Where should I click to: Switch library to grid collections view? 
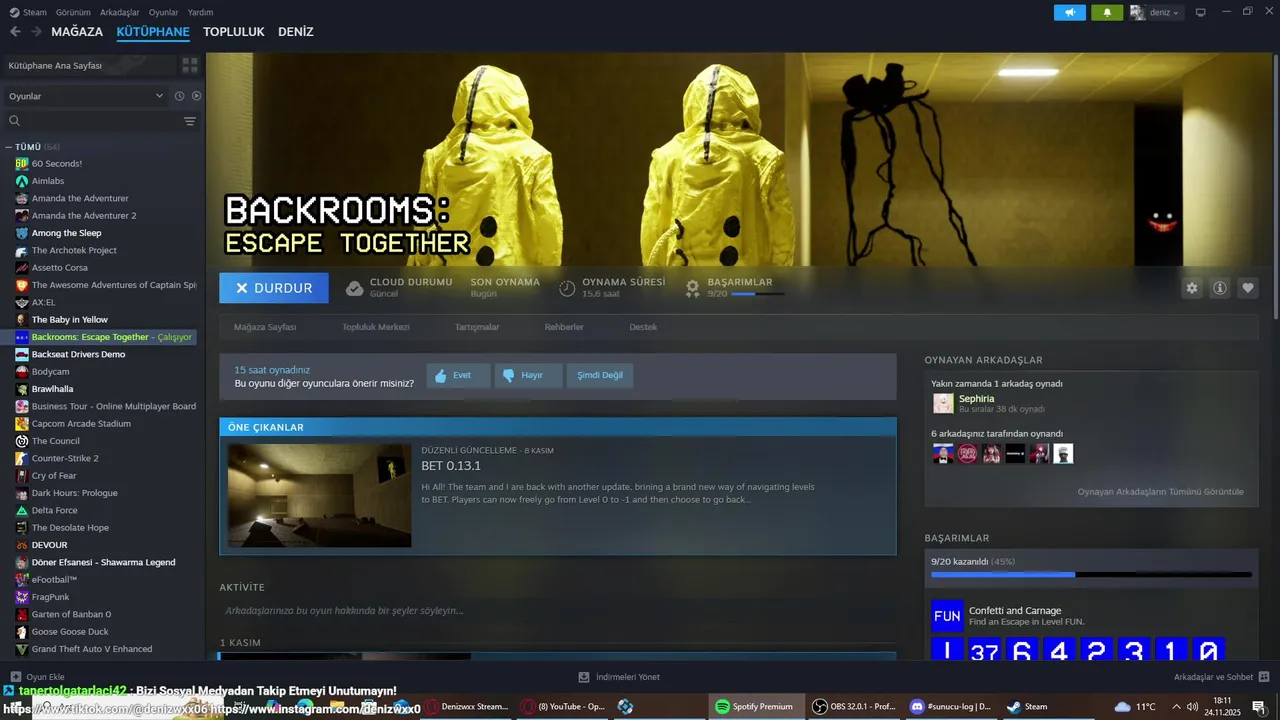190,65
